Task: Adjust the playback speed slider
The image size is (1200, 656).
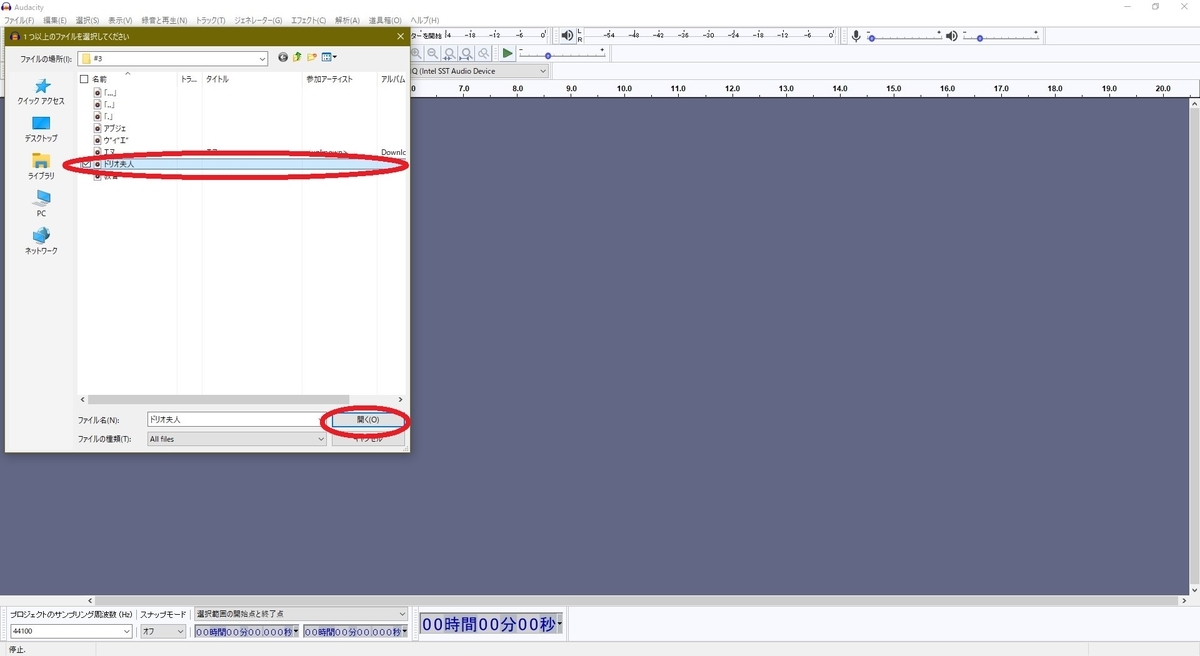Action: click(x=548, y=55)
